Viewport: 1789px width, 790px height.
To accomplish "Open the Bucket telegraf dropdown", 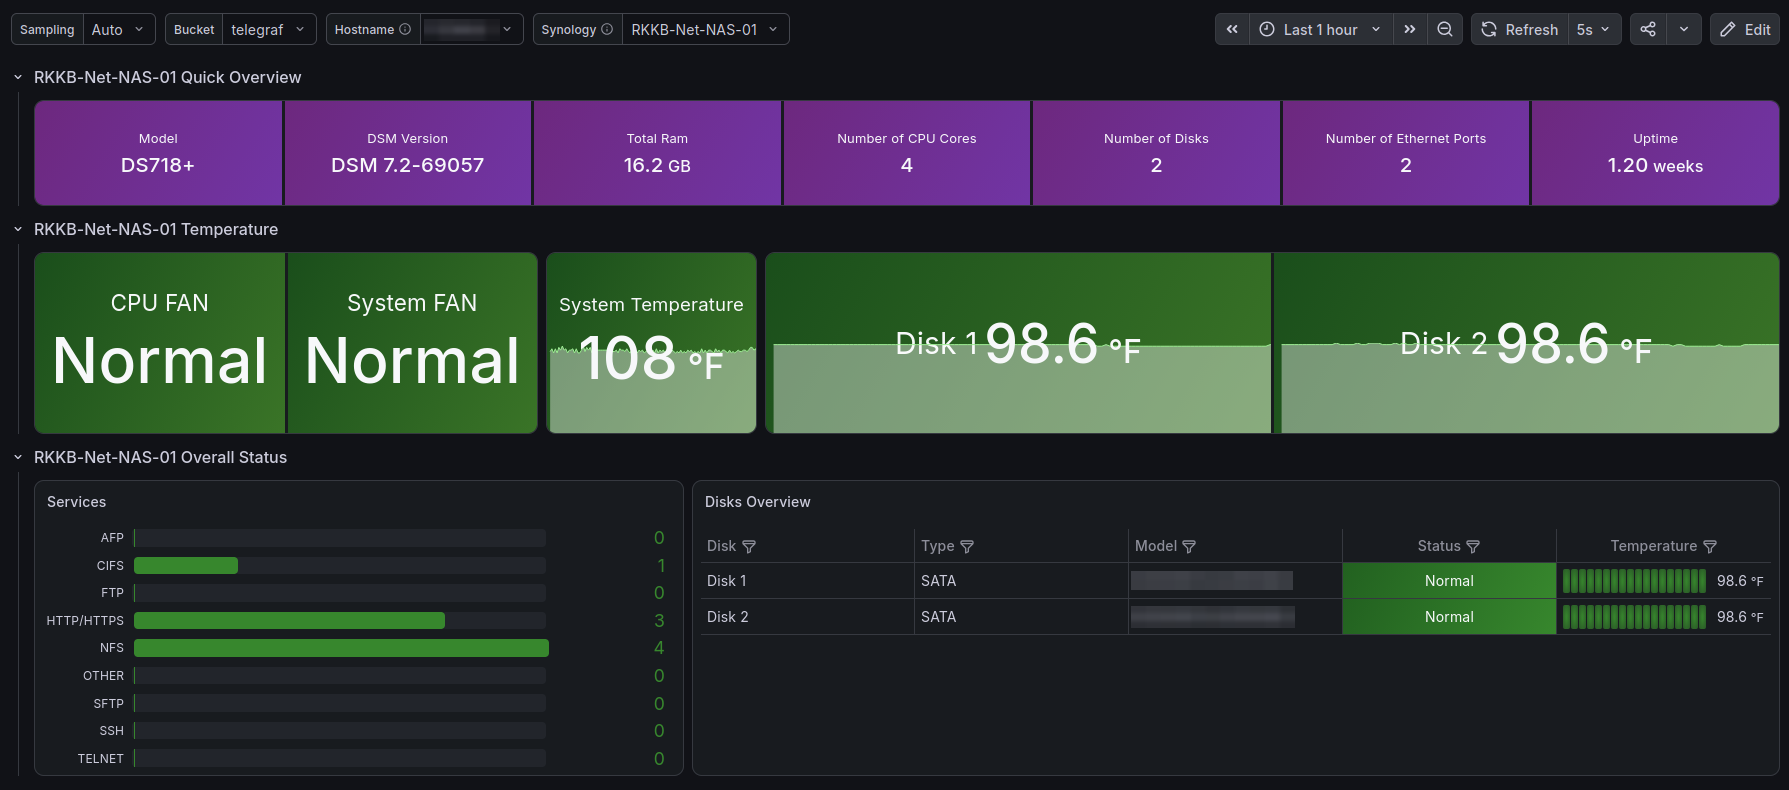I will (269, 29).
